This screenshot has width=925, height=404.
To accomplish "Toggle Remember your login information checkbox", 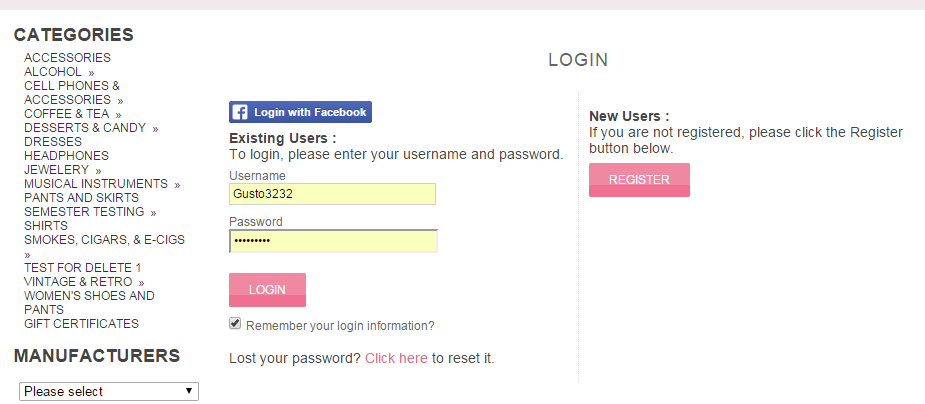I will coord(235,323).
